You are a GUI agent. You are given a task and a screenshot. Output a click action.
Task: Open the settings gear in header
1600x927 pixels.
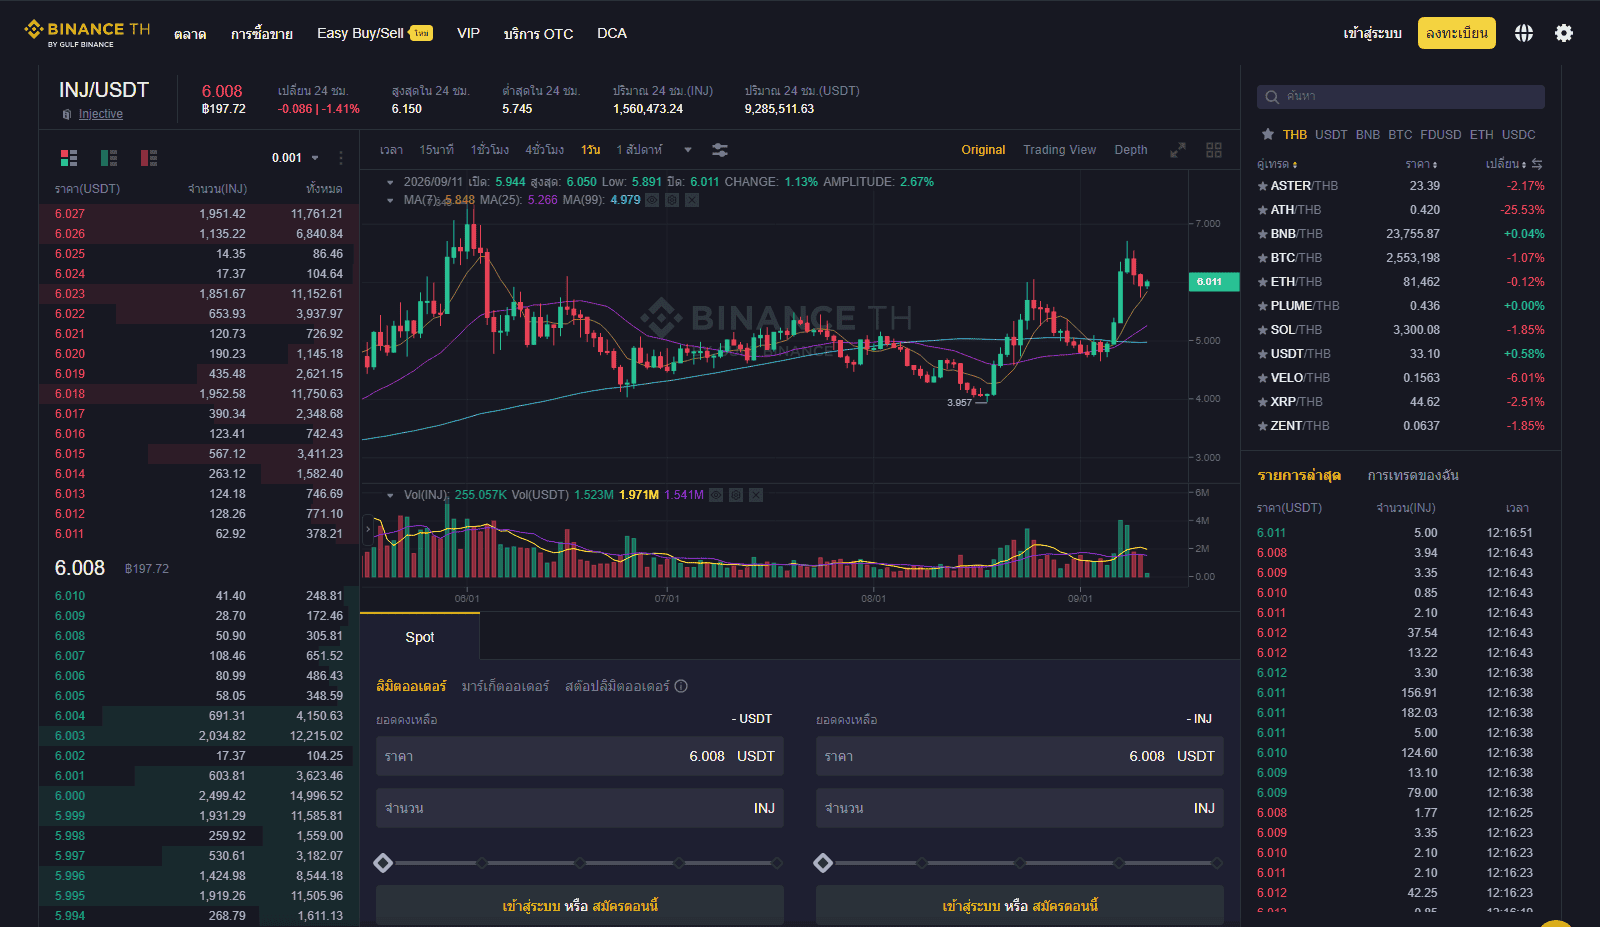(1564, 33)
